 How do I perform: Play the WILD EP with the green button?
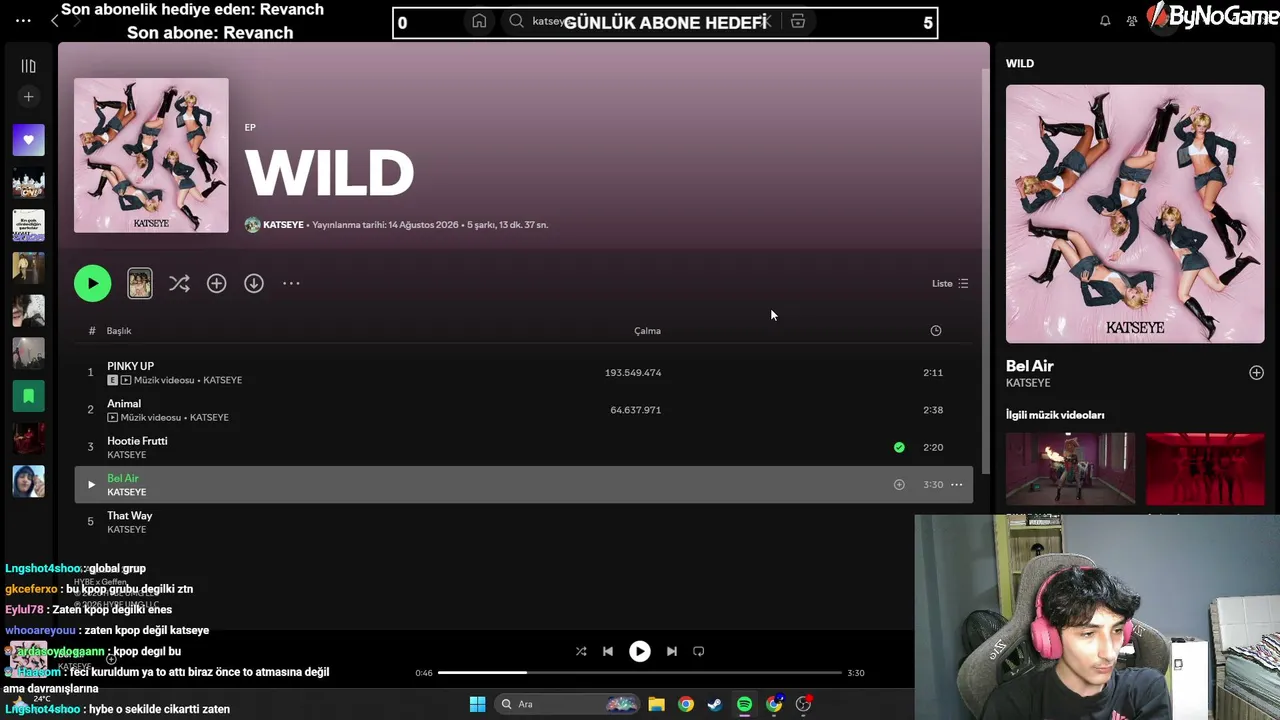click(92, 283)
